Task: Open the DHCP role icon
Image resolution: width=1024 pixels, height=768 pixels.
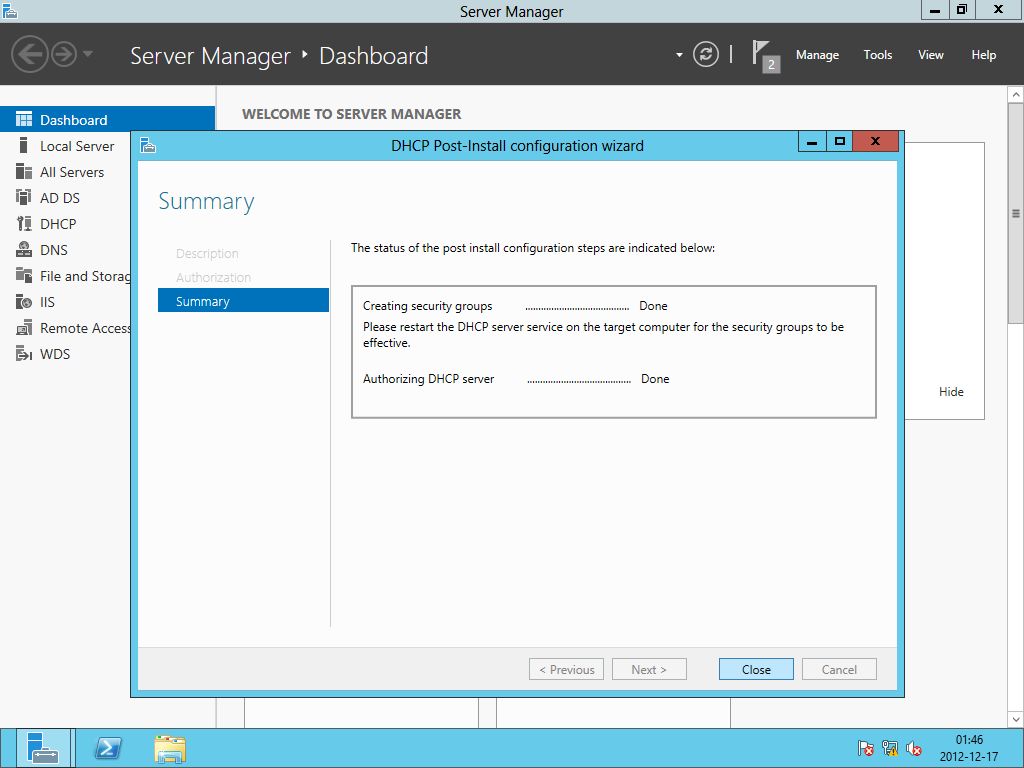Action: coord(24,224)
